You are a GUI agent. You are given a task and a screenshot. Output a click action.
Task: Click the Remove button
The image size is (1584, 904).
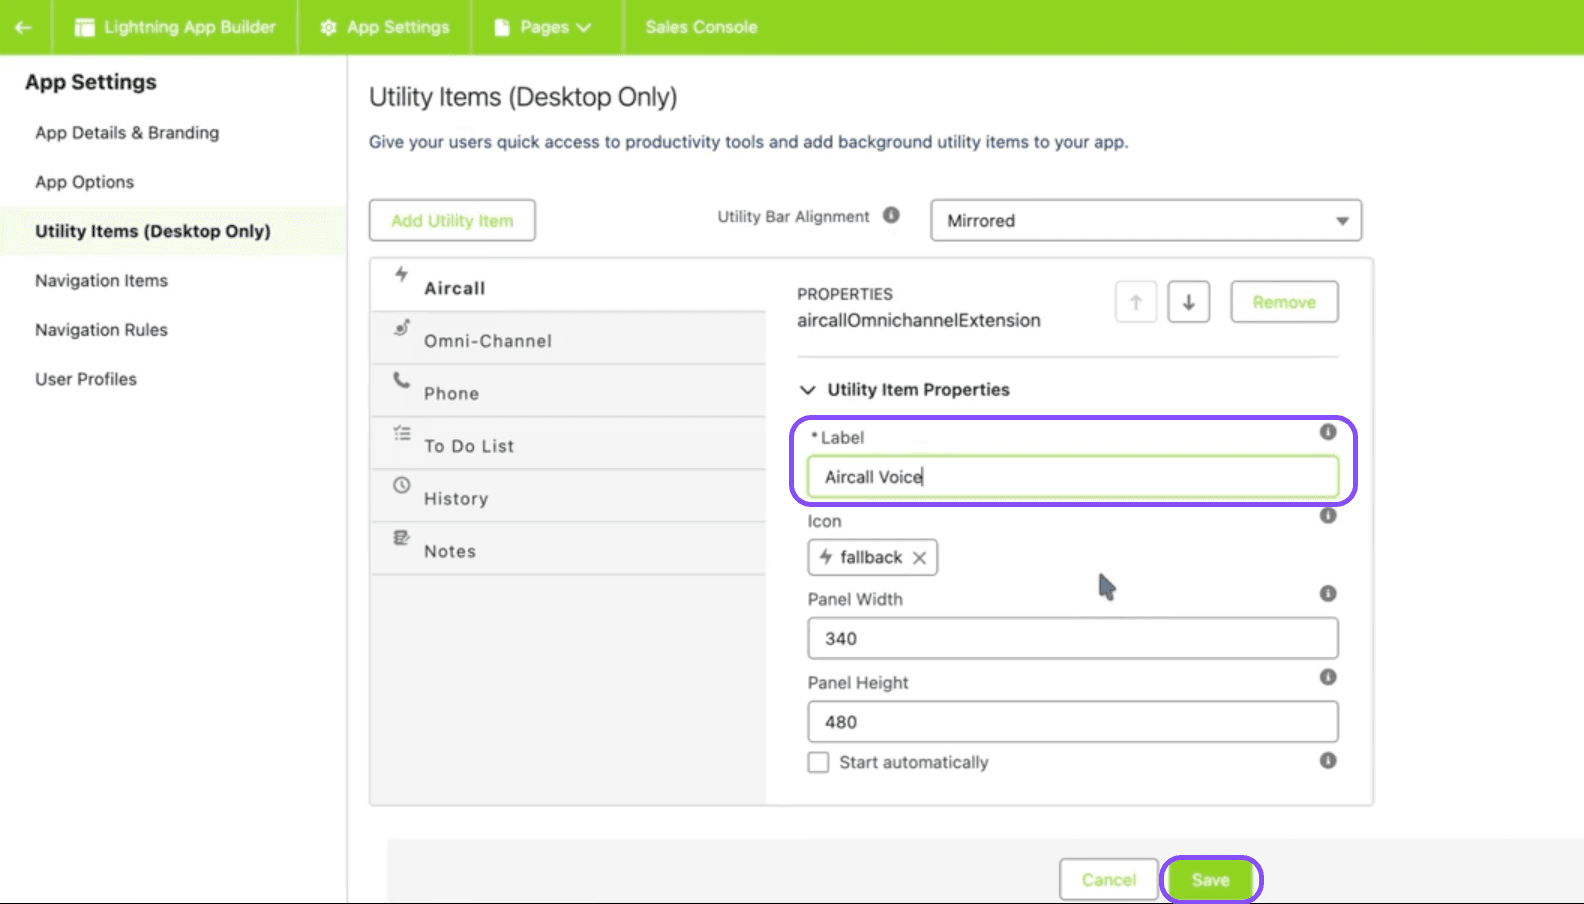pos(1284,302)
